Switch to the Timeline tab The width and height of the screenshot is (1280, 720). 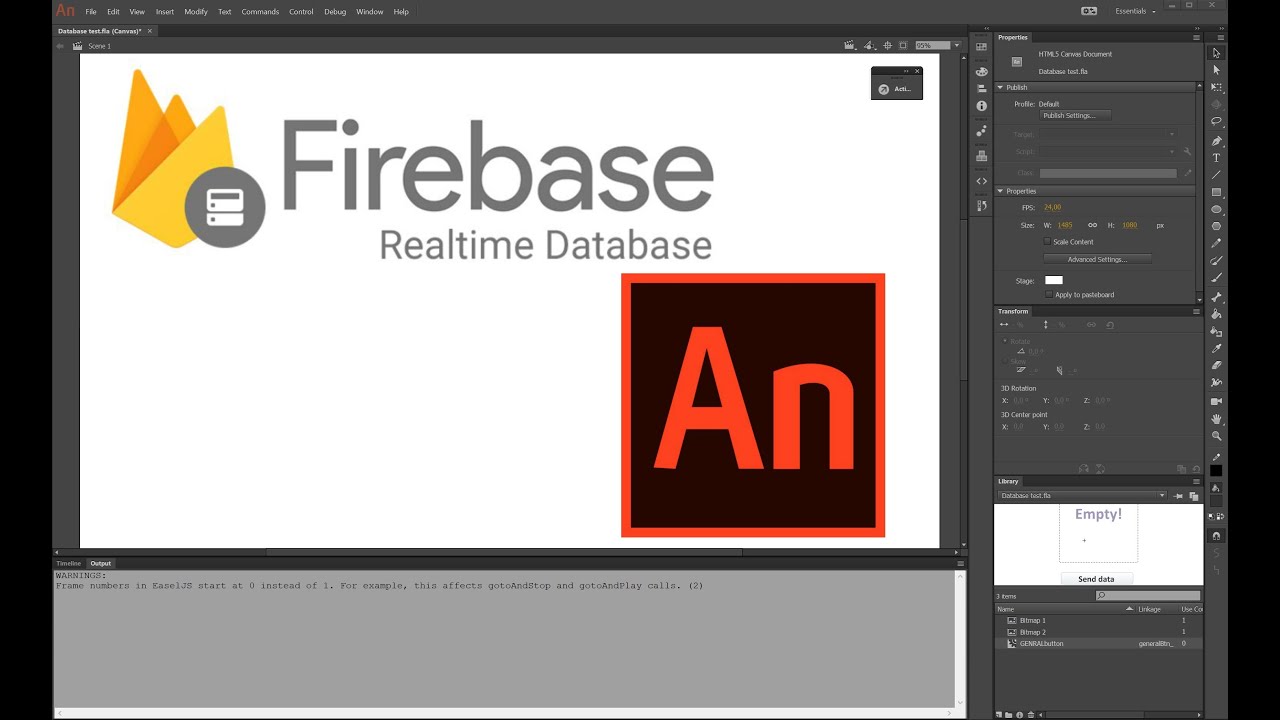pos(69,563)
